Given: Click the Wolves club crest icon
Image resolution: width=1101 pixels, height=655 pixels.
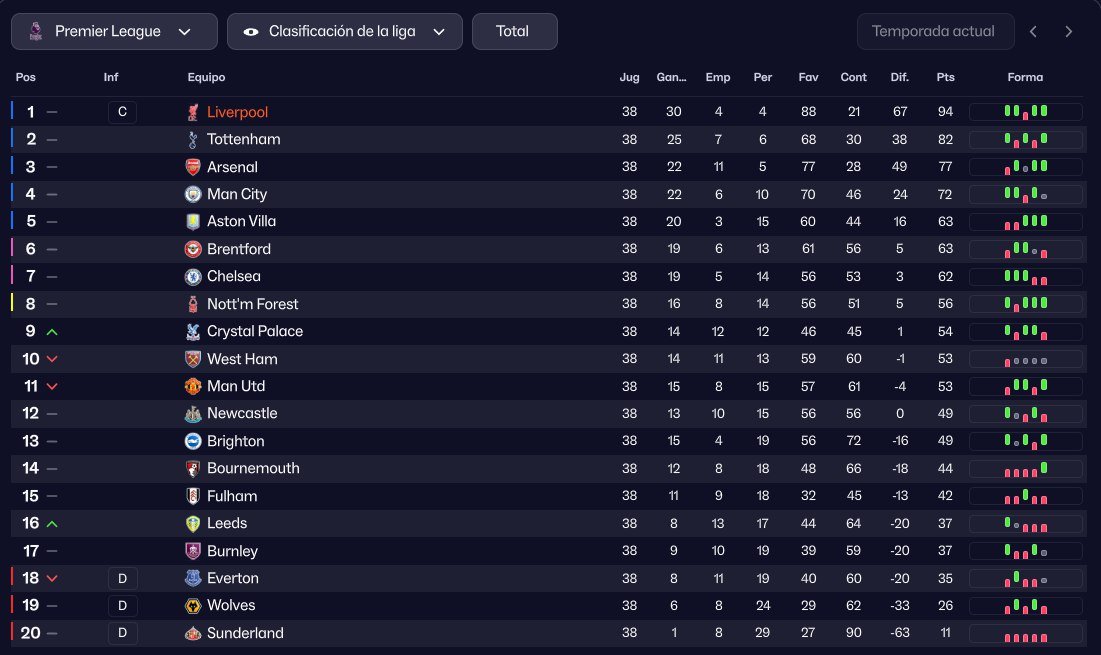Looking at the screenshot, I should (x=193, y=605).
